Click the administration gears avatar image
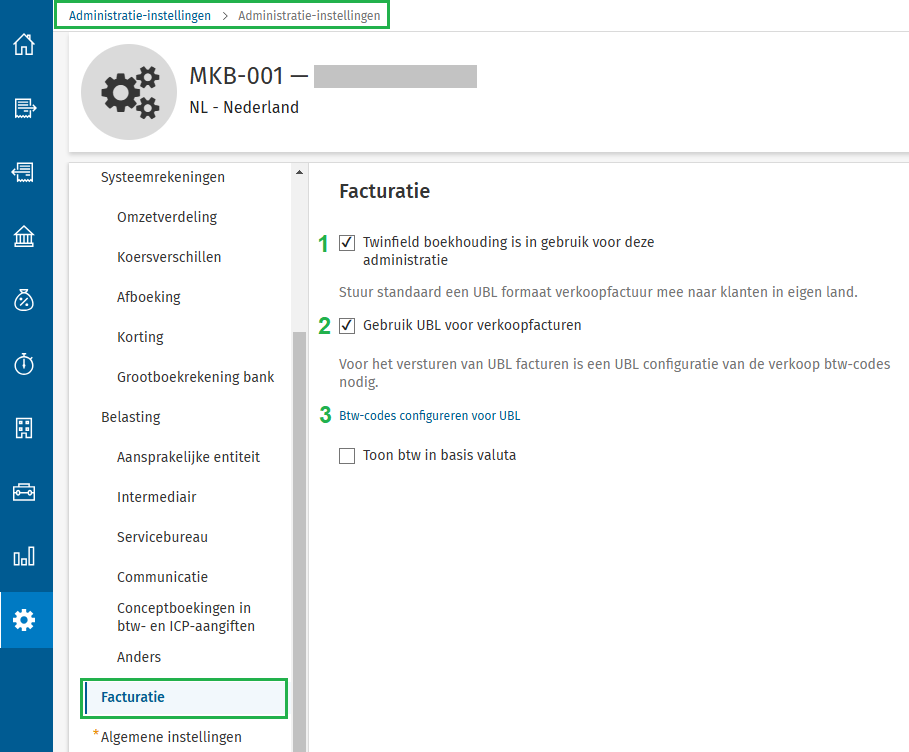 click(129, 92)
